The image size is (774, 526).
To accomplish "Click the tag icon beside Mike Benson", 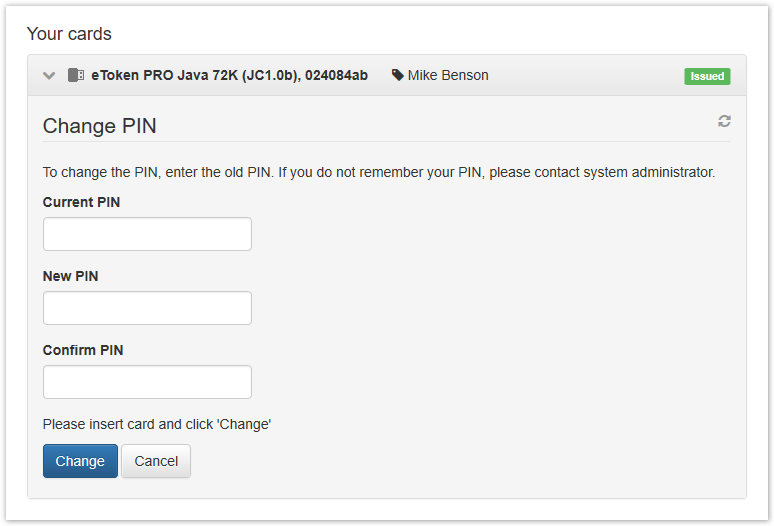I will pos(398,76).
